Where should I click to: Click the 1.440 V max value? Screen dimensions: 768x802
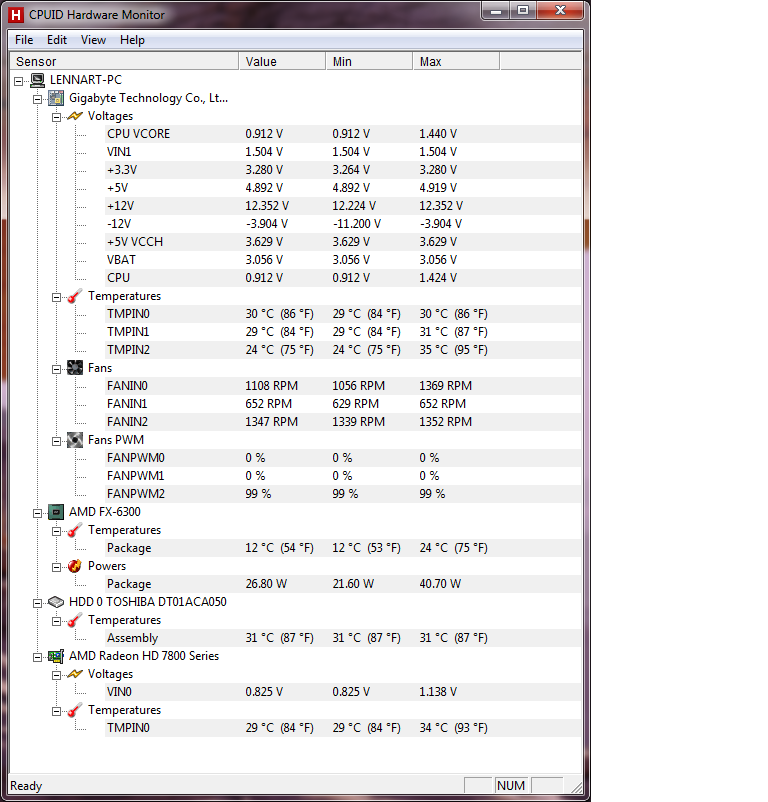point(438,134)
